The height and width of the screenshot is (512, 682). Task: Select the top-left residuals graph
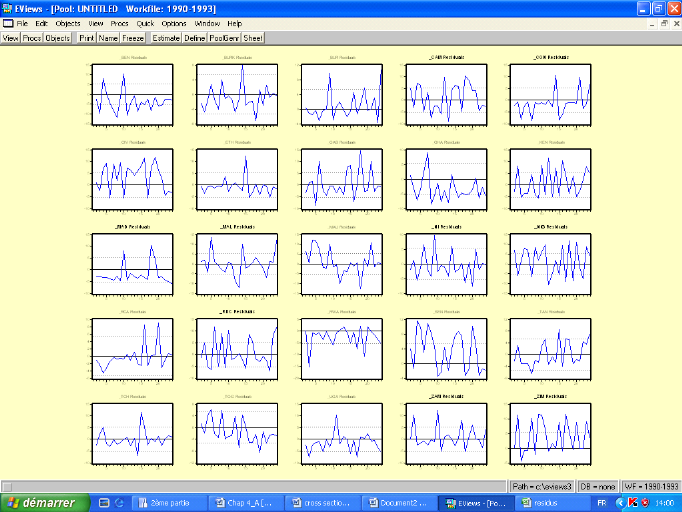pos(132,93)
